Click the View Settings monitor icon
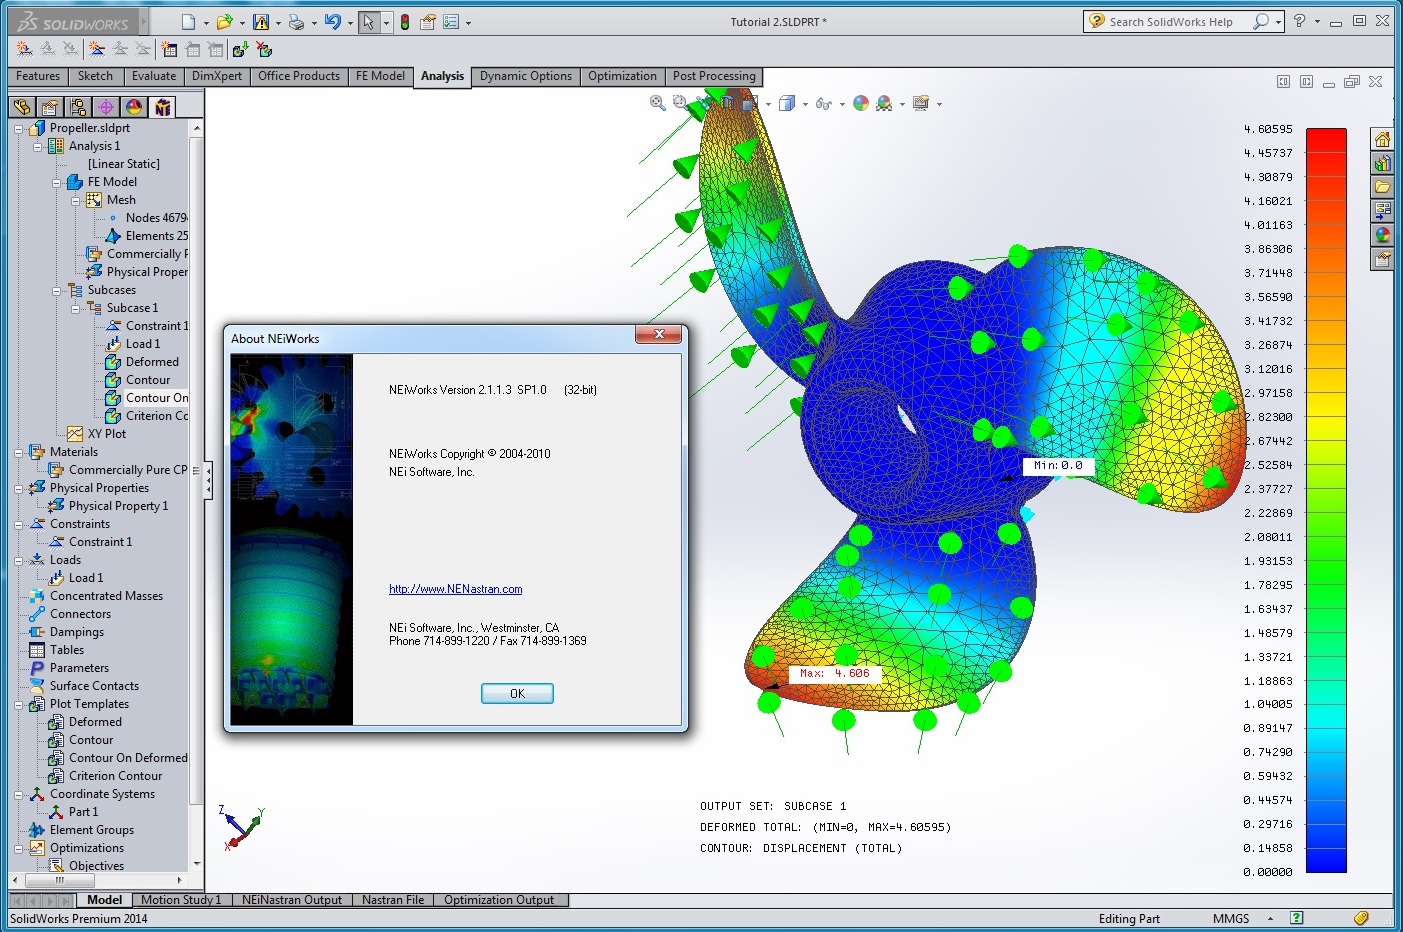 click(921, 102)
